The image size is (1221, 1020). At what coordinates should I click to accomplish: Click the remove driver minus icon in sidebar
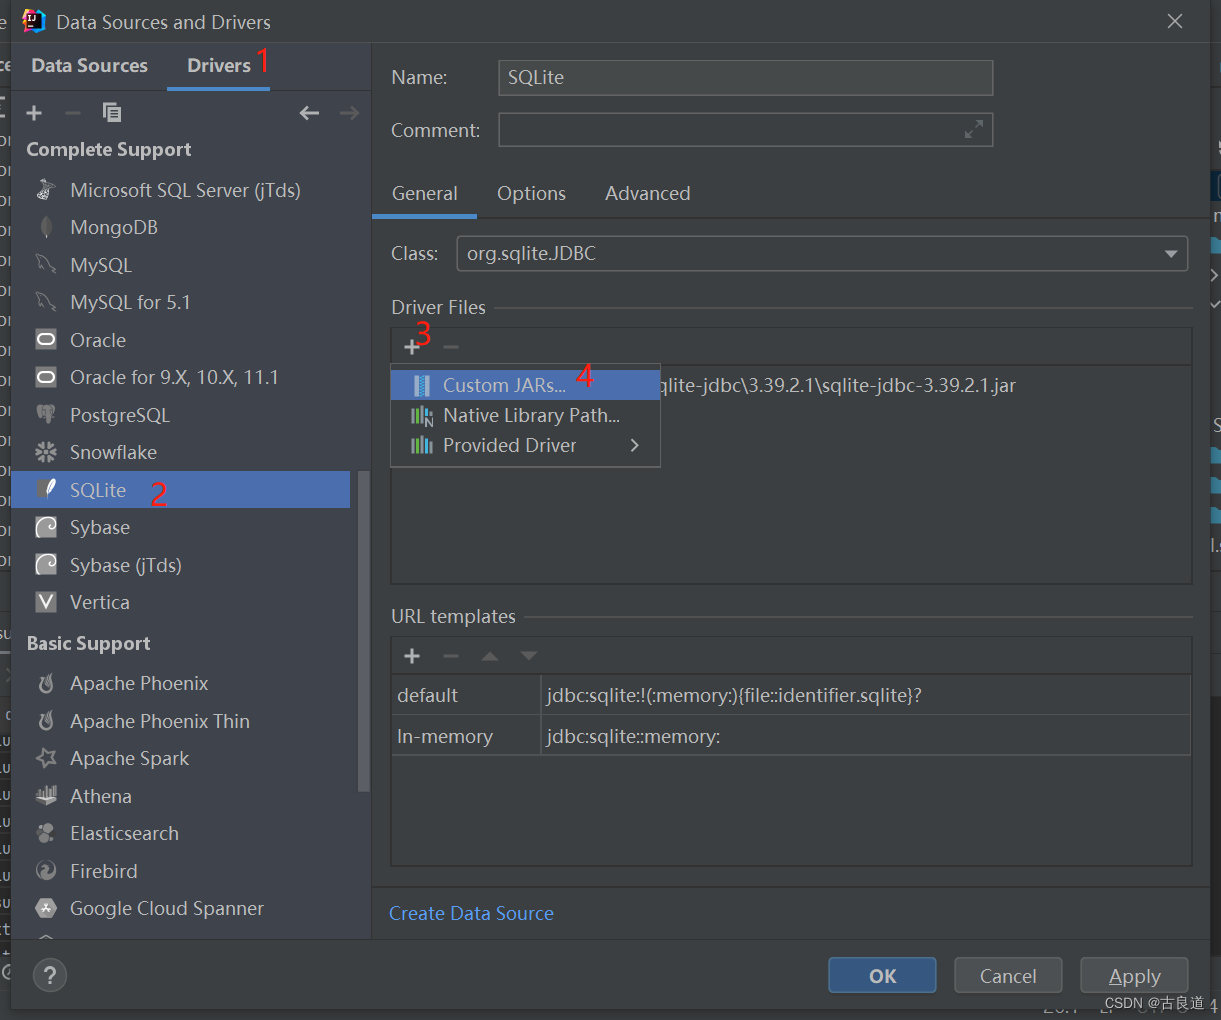click(x=72, y=113)
